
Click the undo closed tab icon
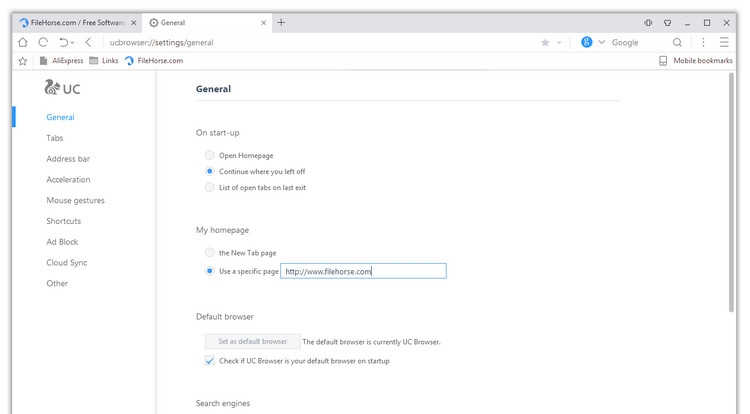63,42
